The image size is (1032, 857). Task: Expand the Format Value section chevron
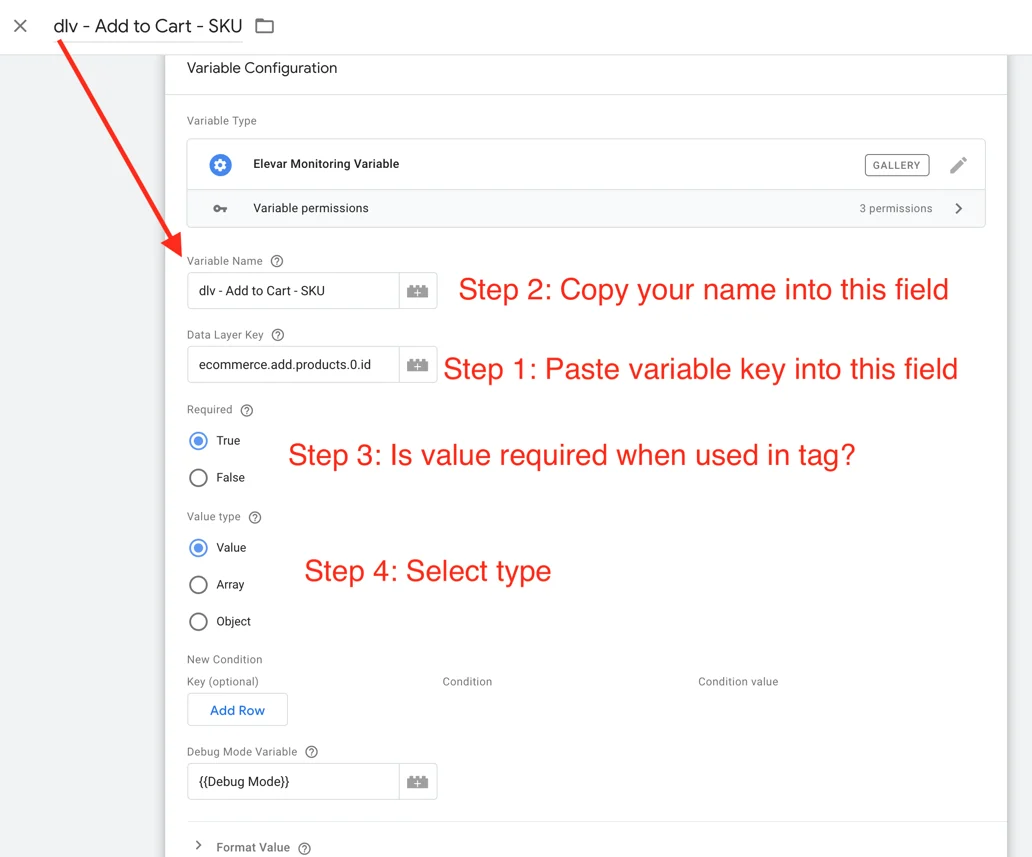coord(199,846)
